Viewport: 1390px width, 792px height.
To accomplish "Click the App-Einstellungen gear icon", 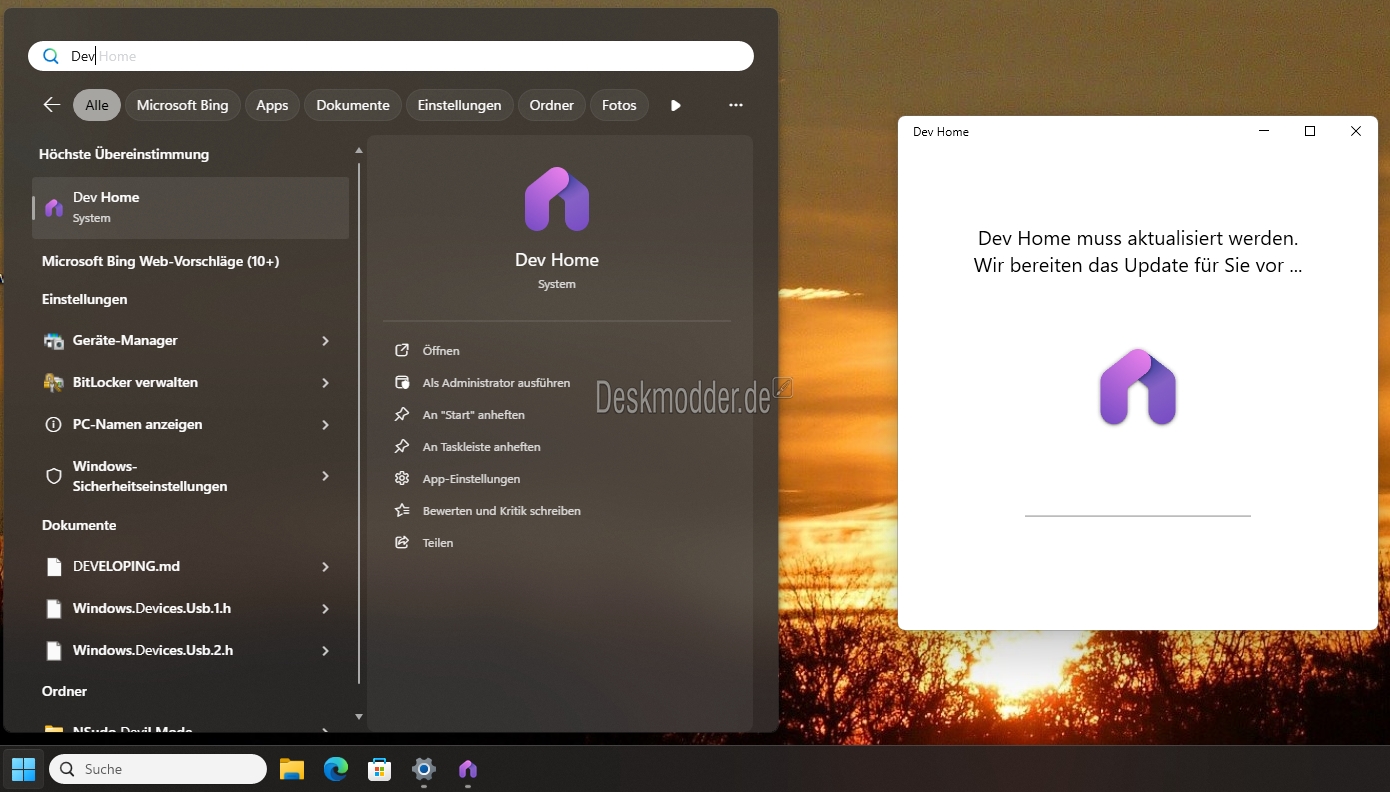I will pyautogui.click(x=402, y=479).
